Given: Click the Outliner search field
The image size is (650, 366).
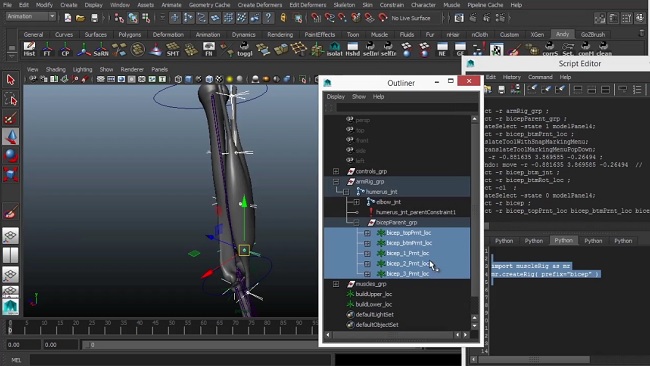Looking at the screenshot, I should click(406, 108).
